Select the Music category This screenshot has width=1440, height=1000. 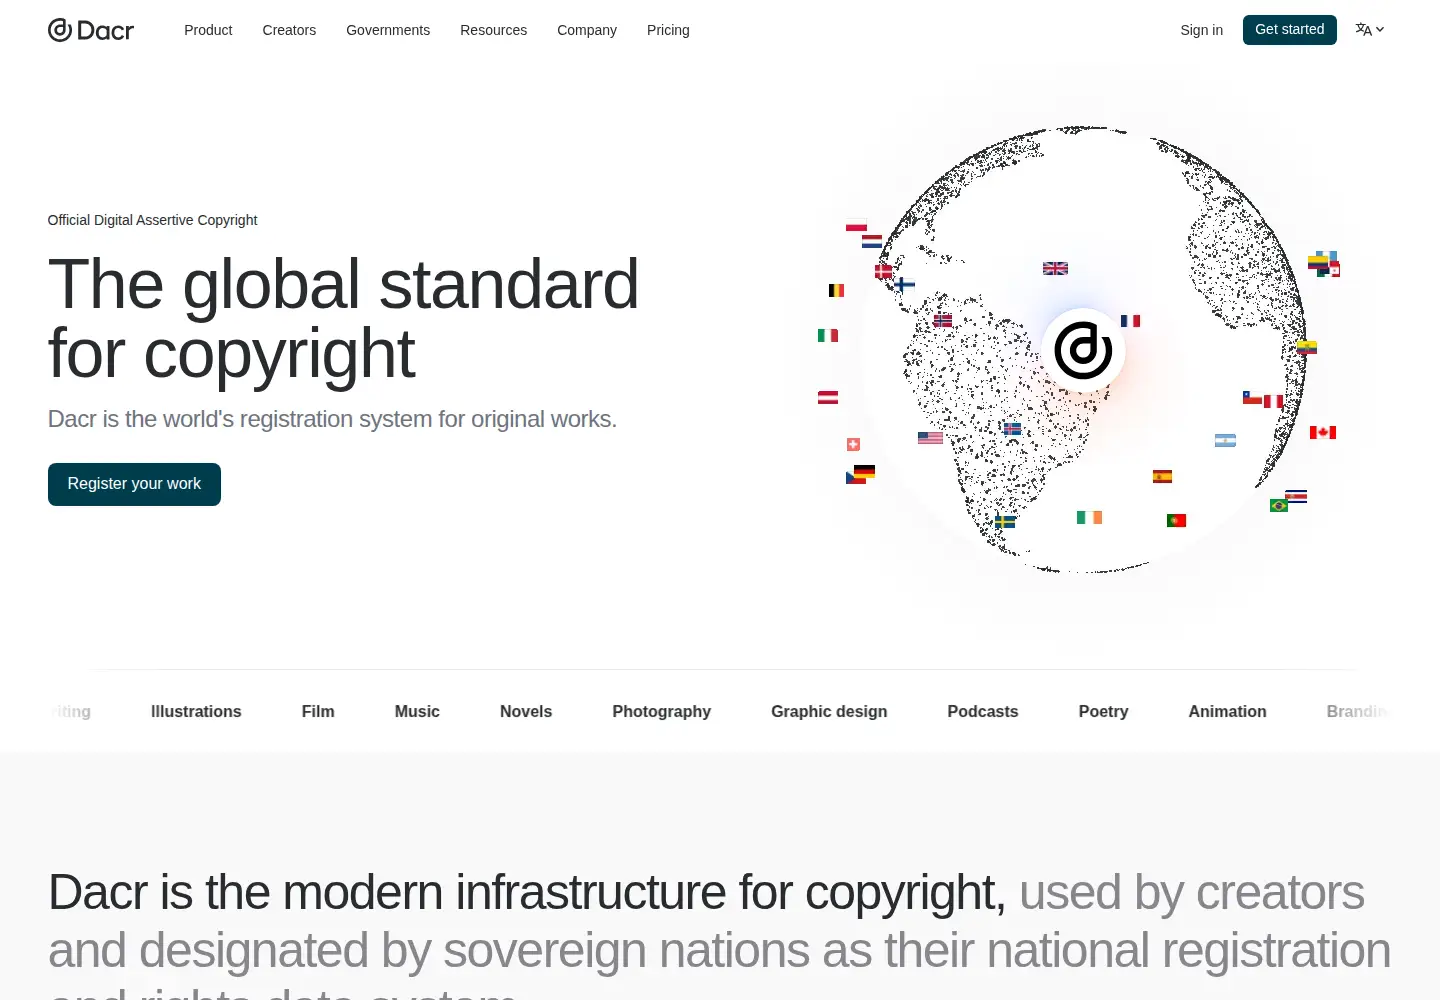(x=417, y=712)
